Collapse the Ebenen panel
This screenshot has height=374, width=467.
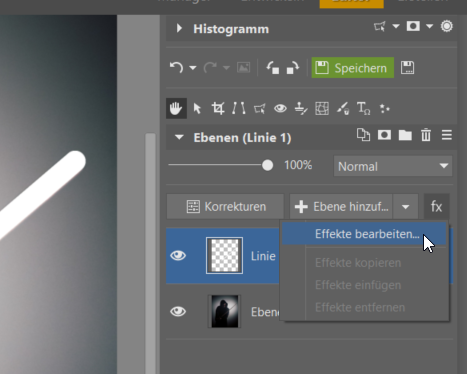pos(179,137)
